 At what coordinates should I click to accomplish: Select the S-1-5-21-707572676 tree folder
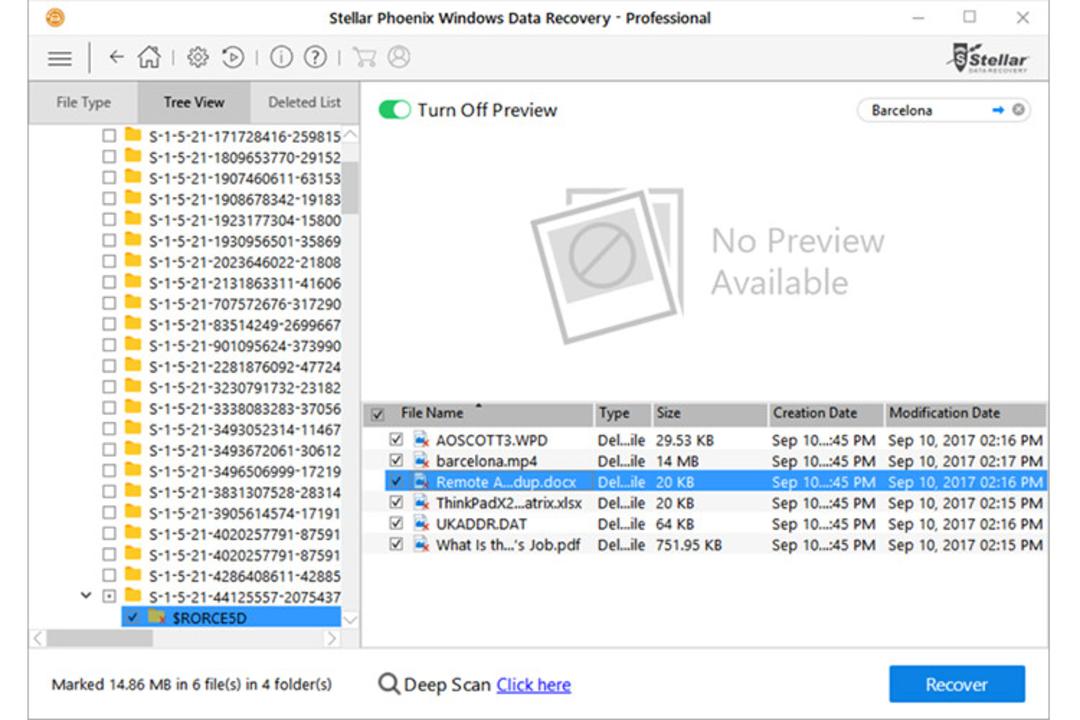(x=245, y=304)
